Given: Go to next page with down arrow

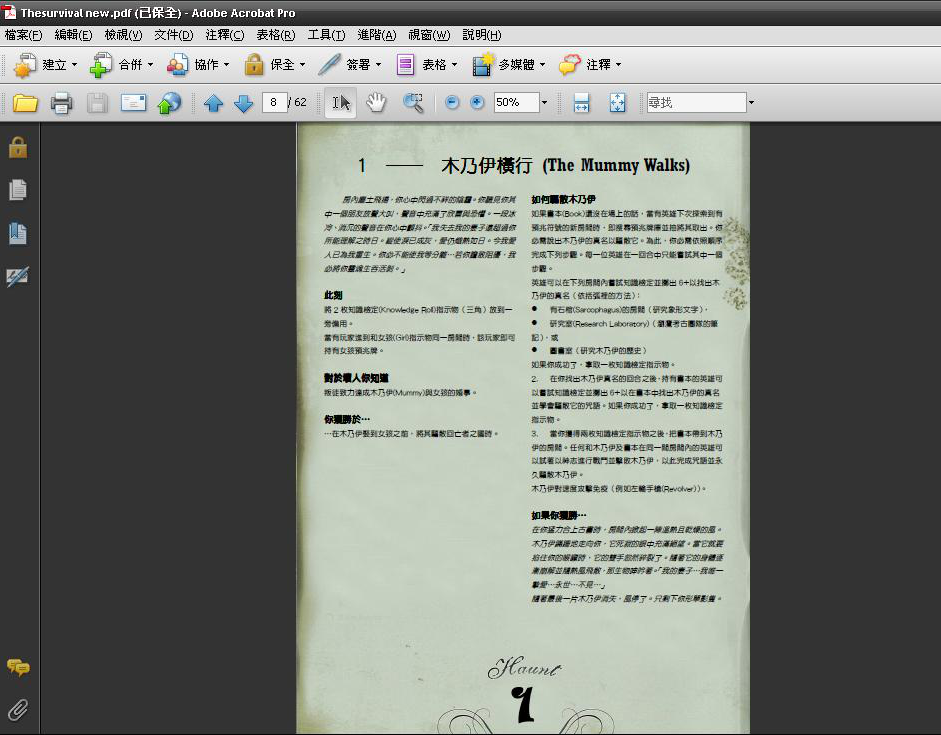Looking at the screenshot, I should pyautogui.click(x=243, y=103).
